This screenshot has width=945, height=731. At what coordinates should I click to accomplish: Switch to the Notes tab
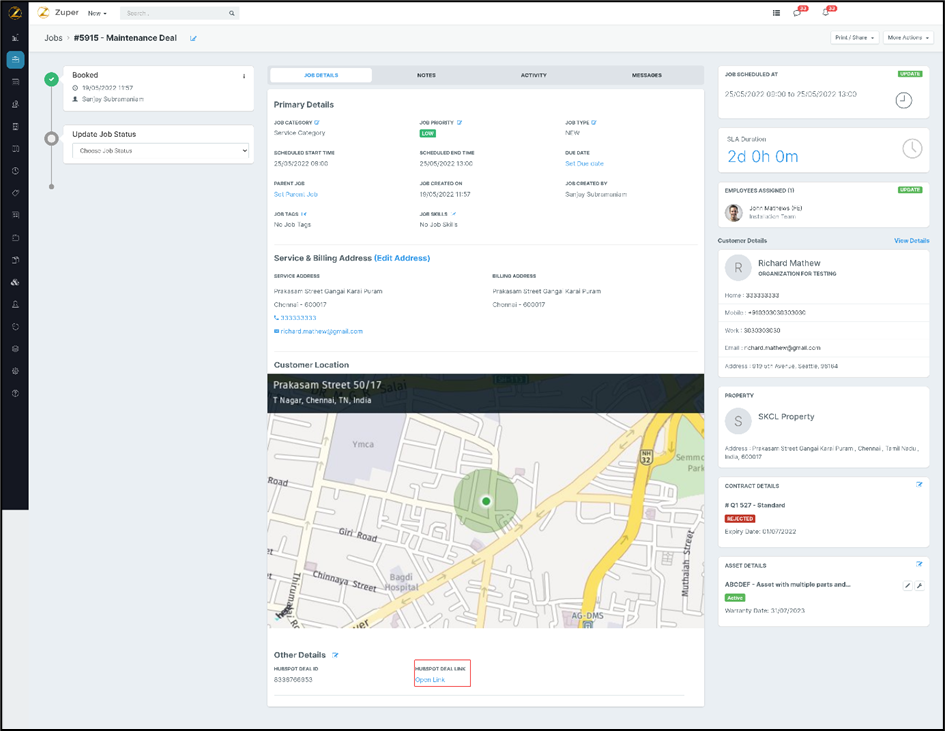pos(426,75)
